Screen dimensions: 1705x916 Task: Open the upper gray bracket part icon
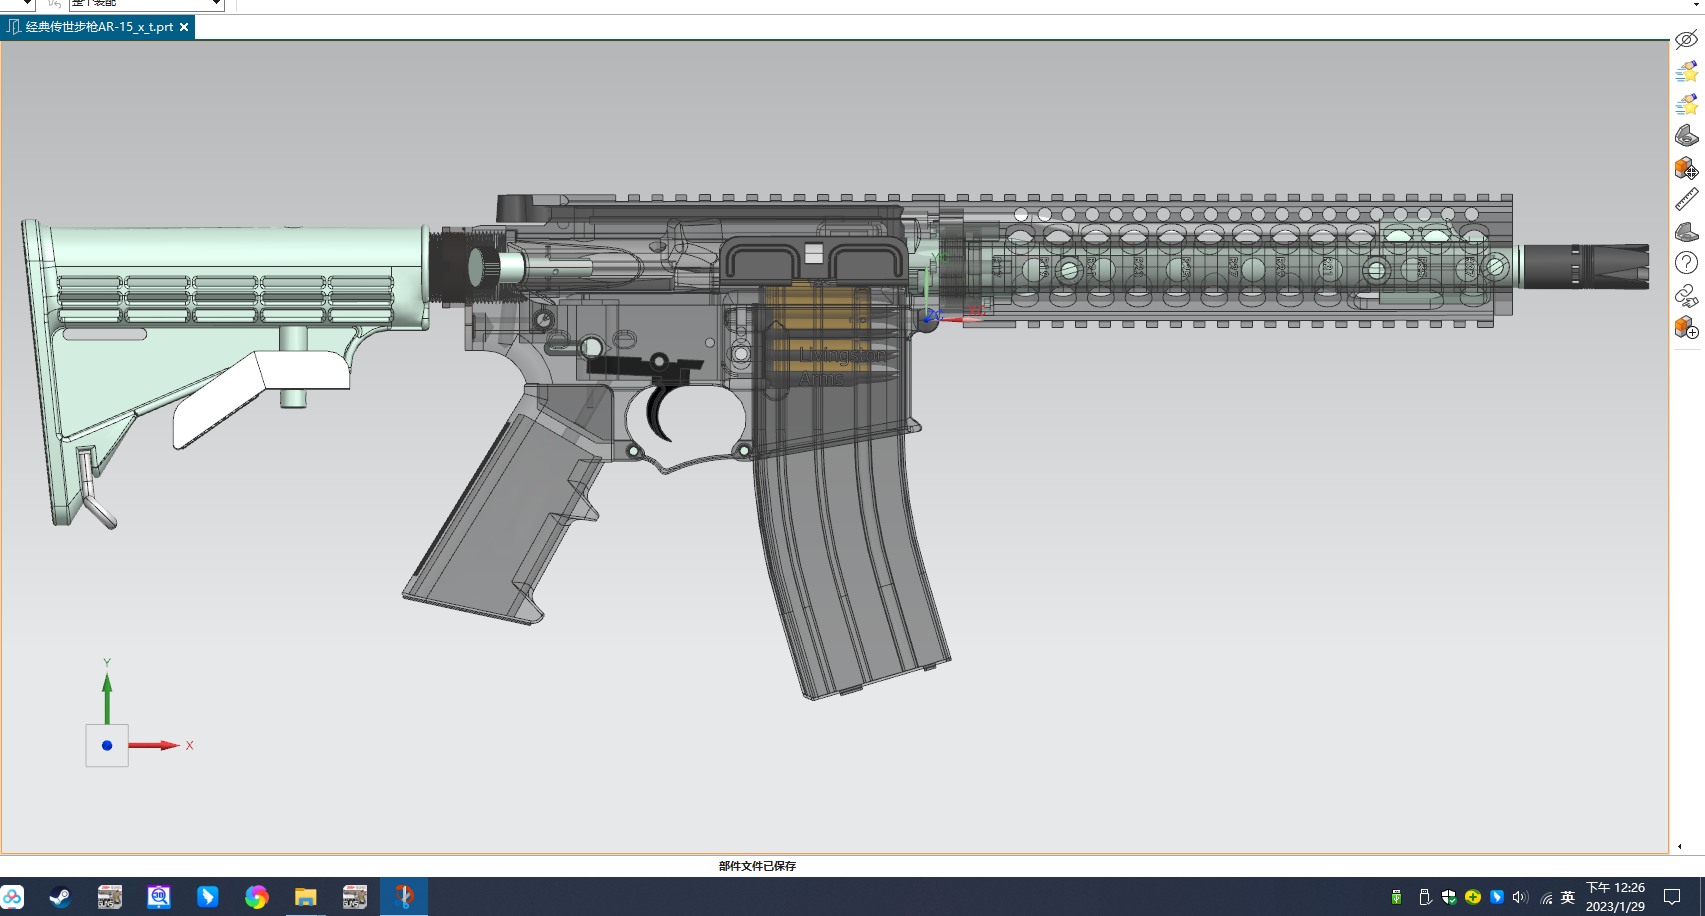click(x=1686, y=136)
